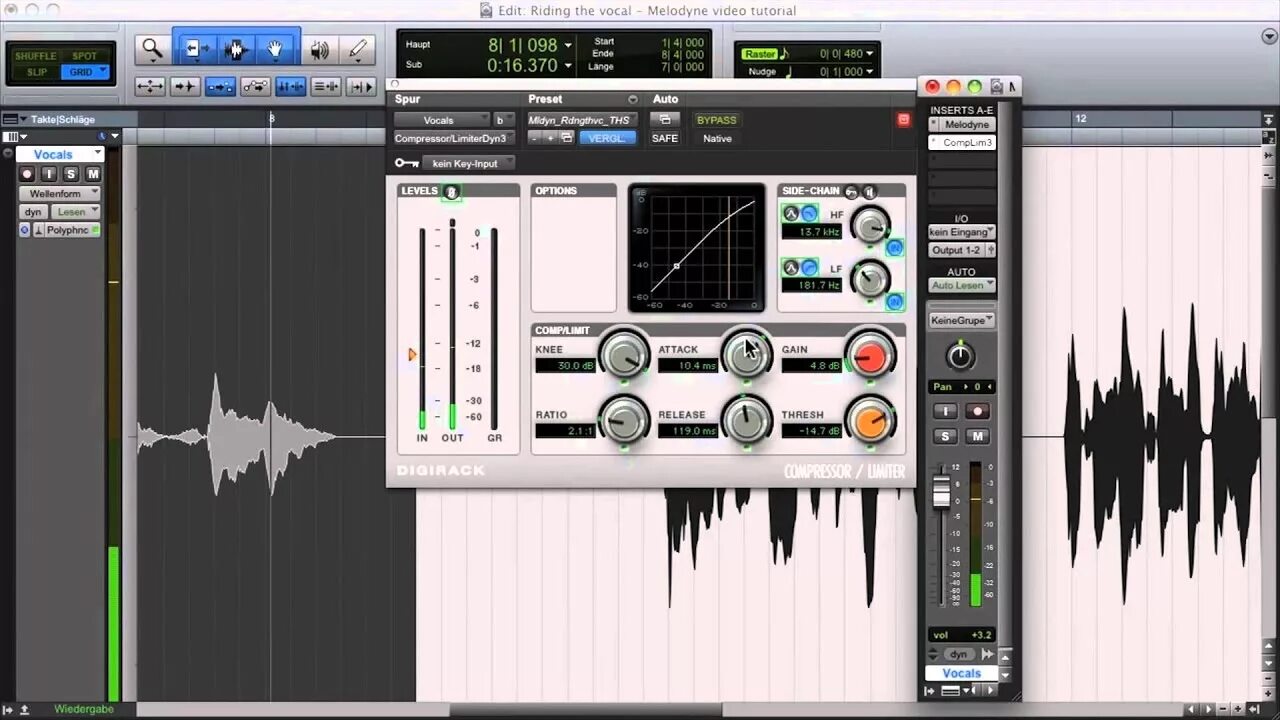1280x720 pixels.
Task: Select the Grabber hand tool
Action: (276, 48)
